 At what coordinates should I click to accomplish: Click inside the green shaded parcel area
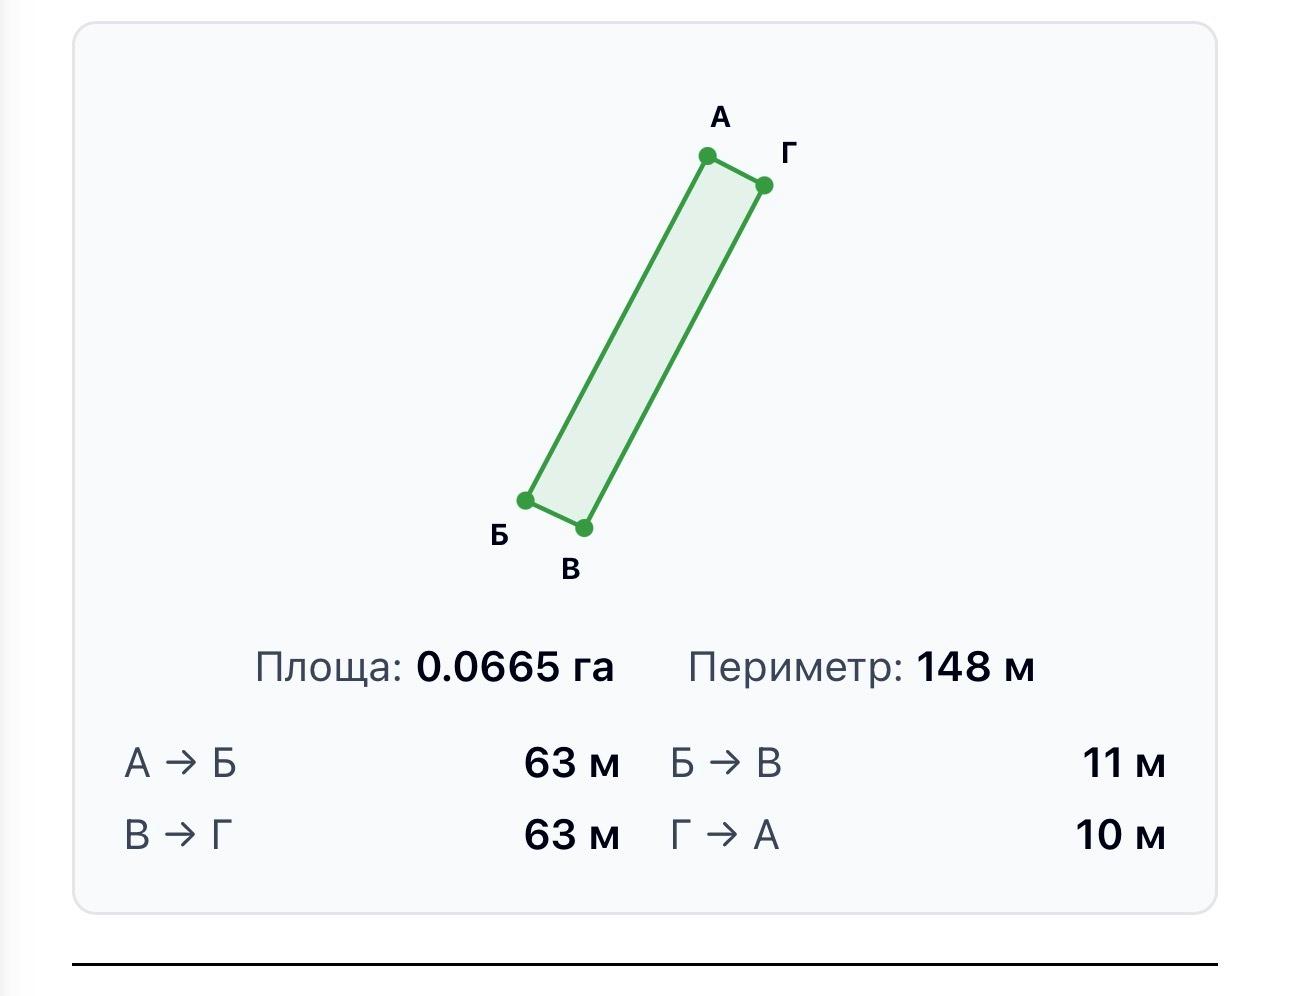pos(645,342)
